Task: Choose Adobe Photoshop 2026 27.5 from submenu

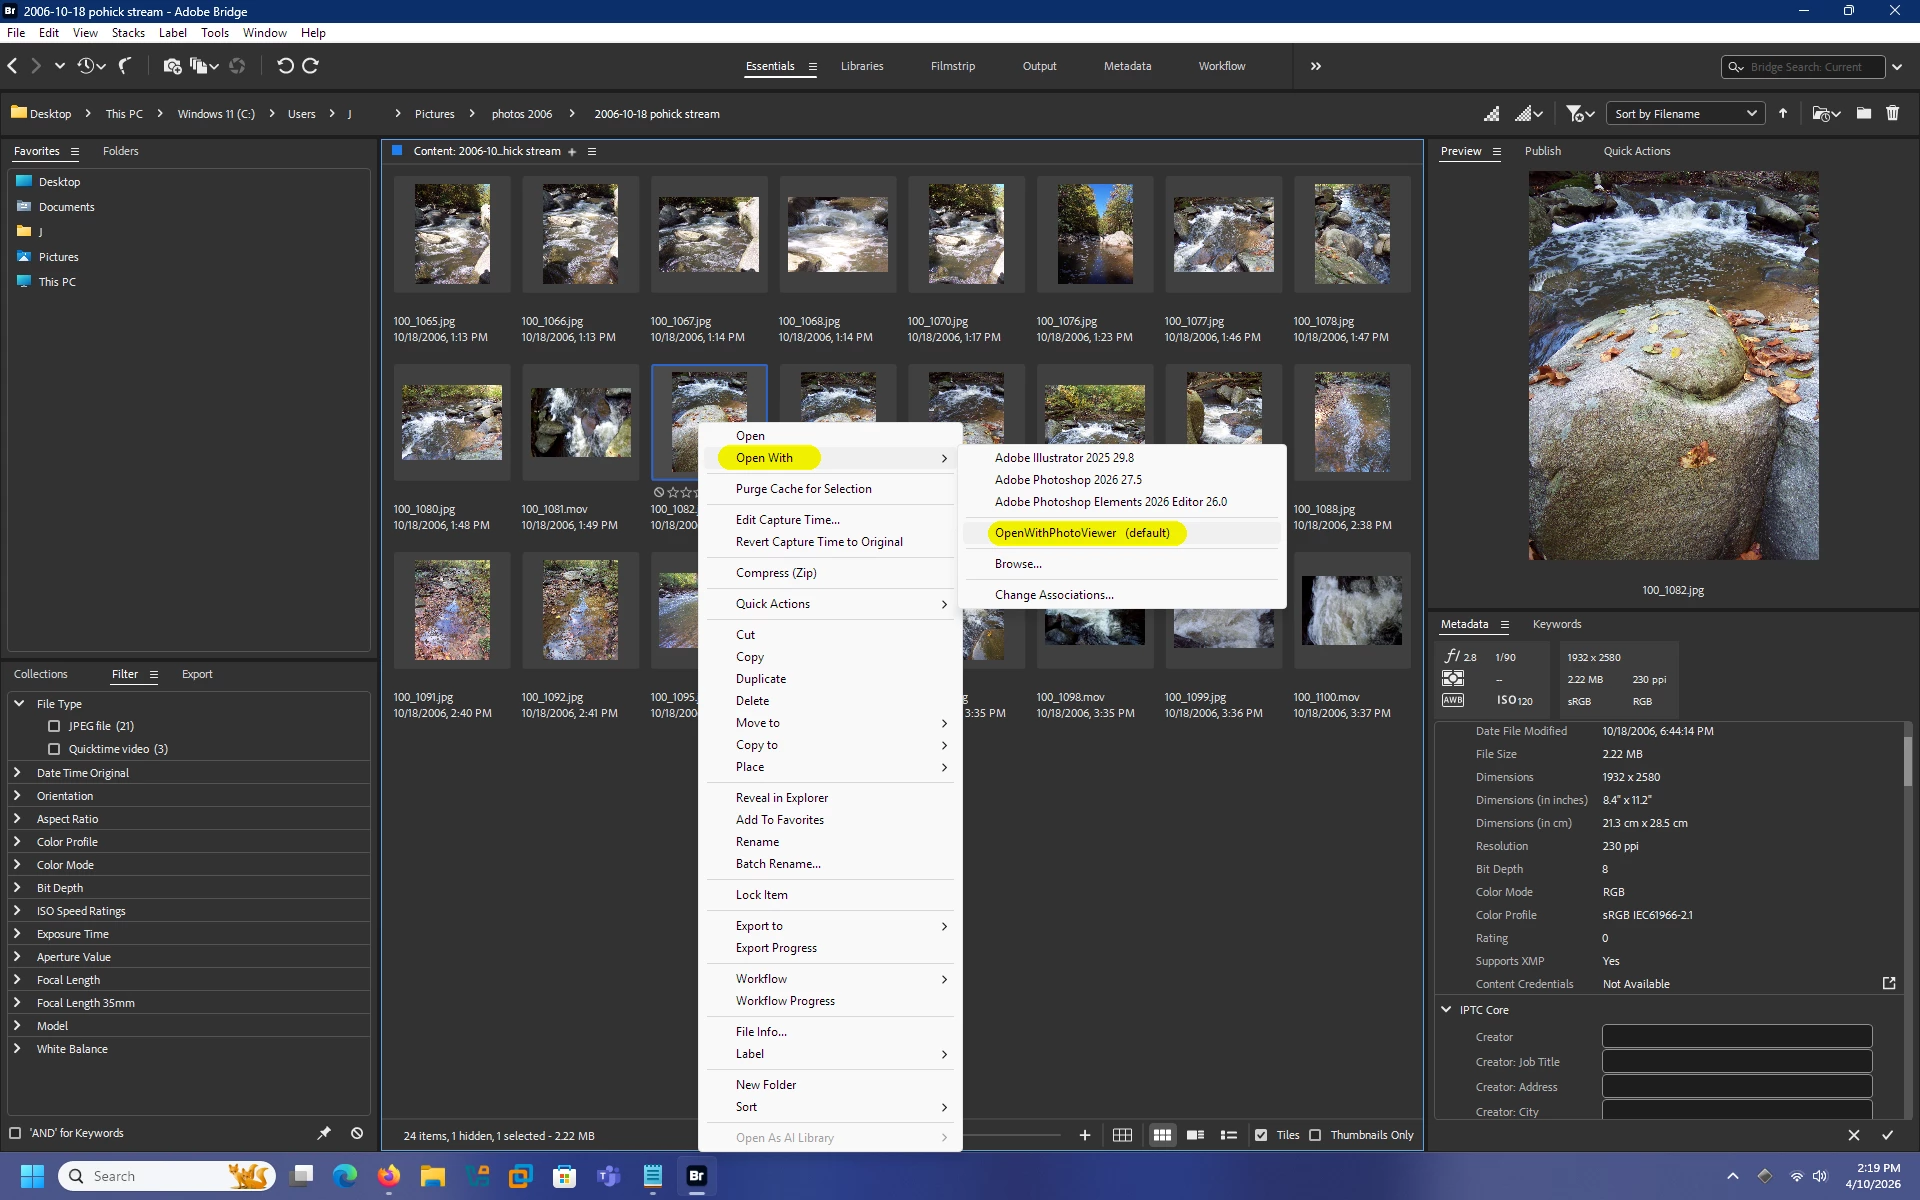Action: coord(1067,480)
